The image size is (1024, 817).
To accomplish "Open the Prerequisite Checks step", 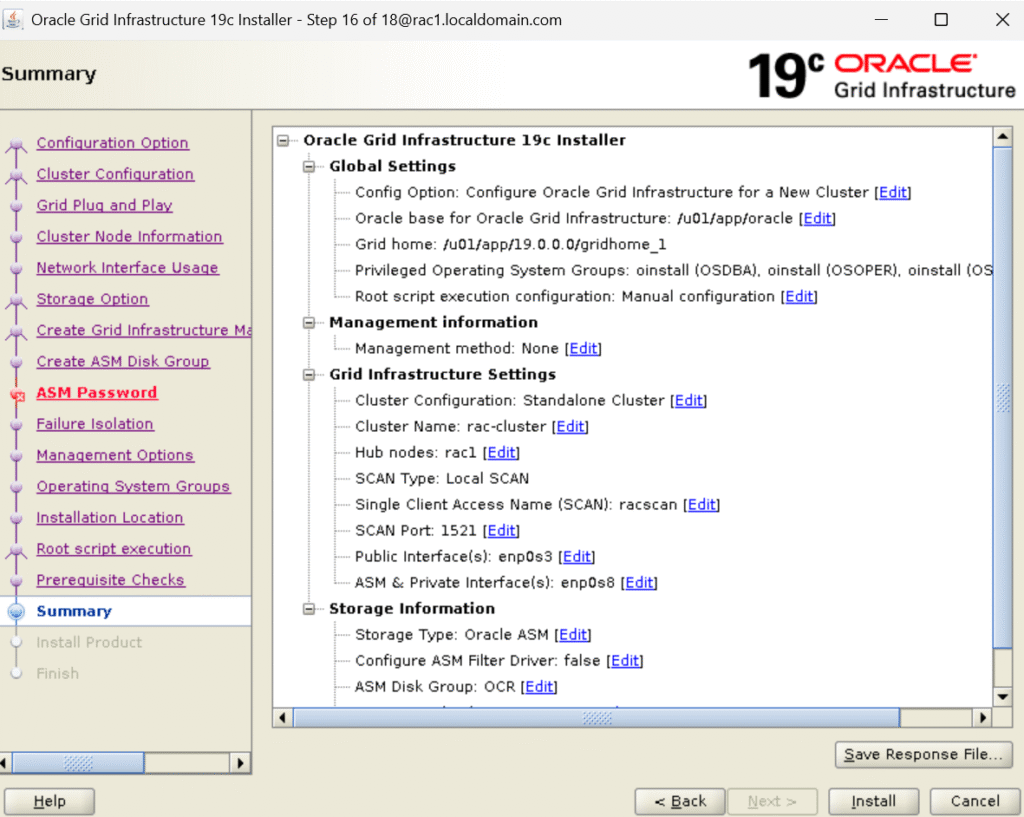I will [110, 580].
